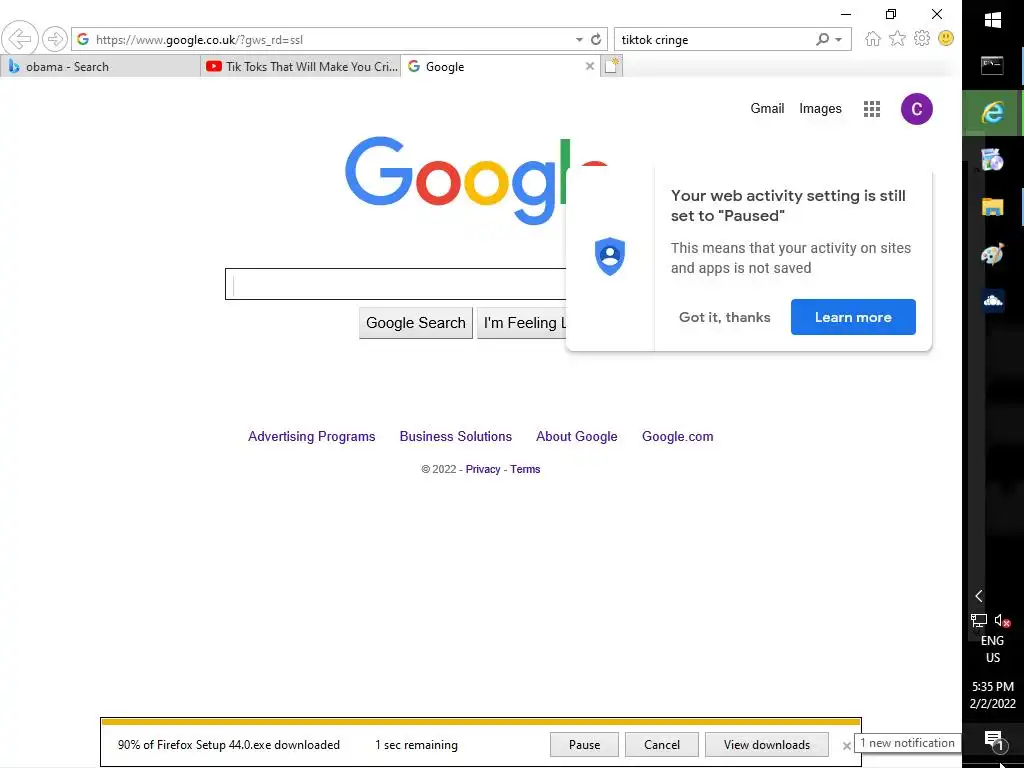Go back using the browser back arrow

pos(20,39)
